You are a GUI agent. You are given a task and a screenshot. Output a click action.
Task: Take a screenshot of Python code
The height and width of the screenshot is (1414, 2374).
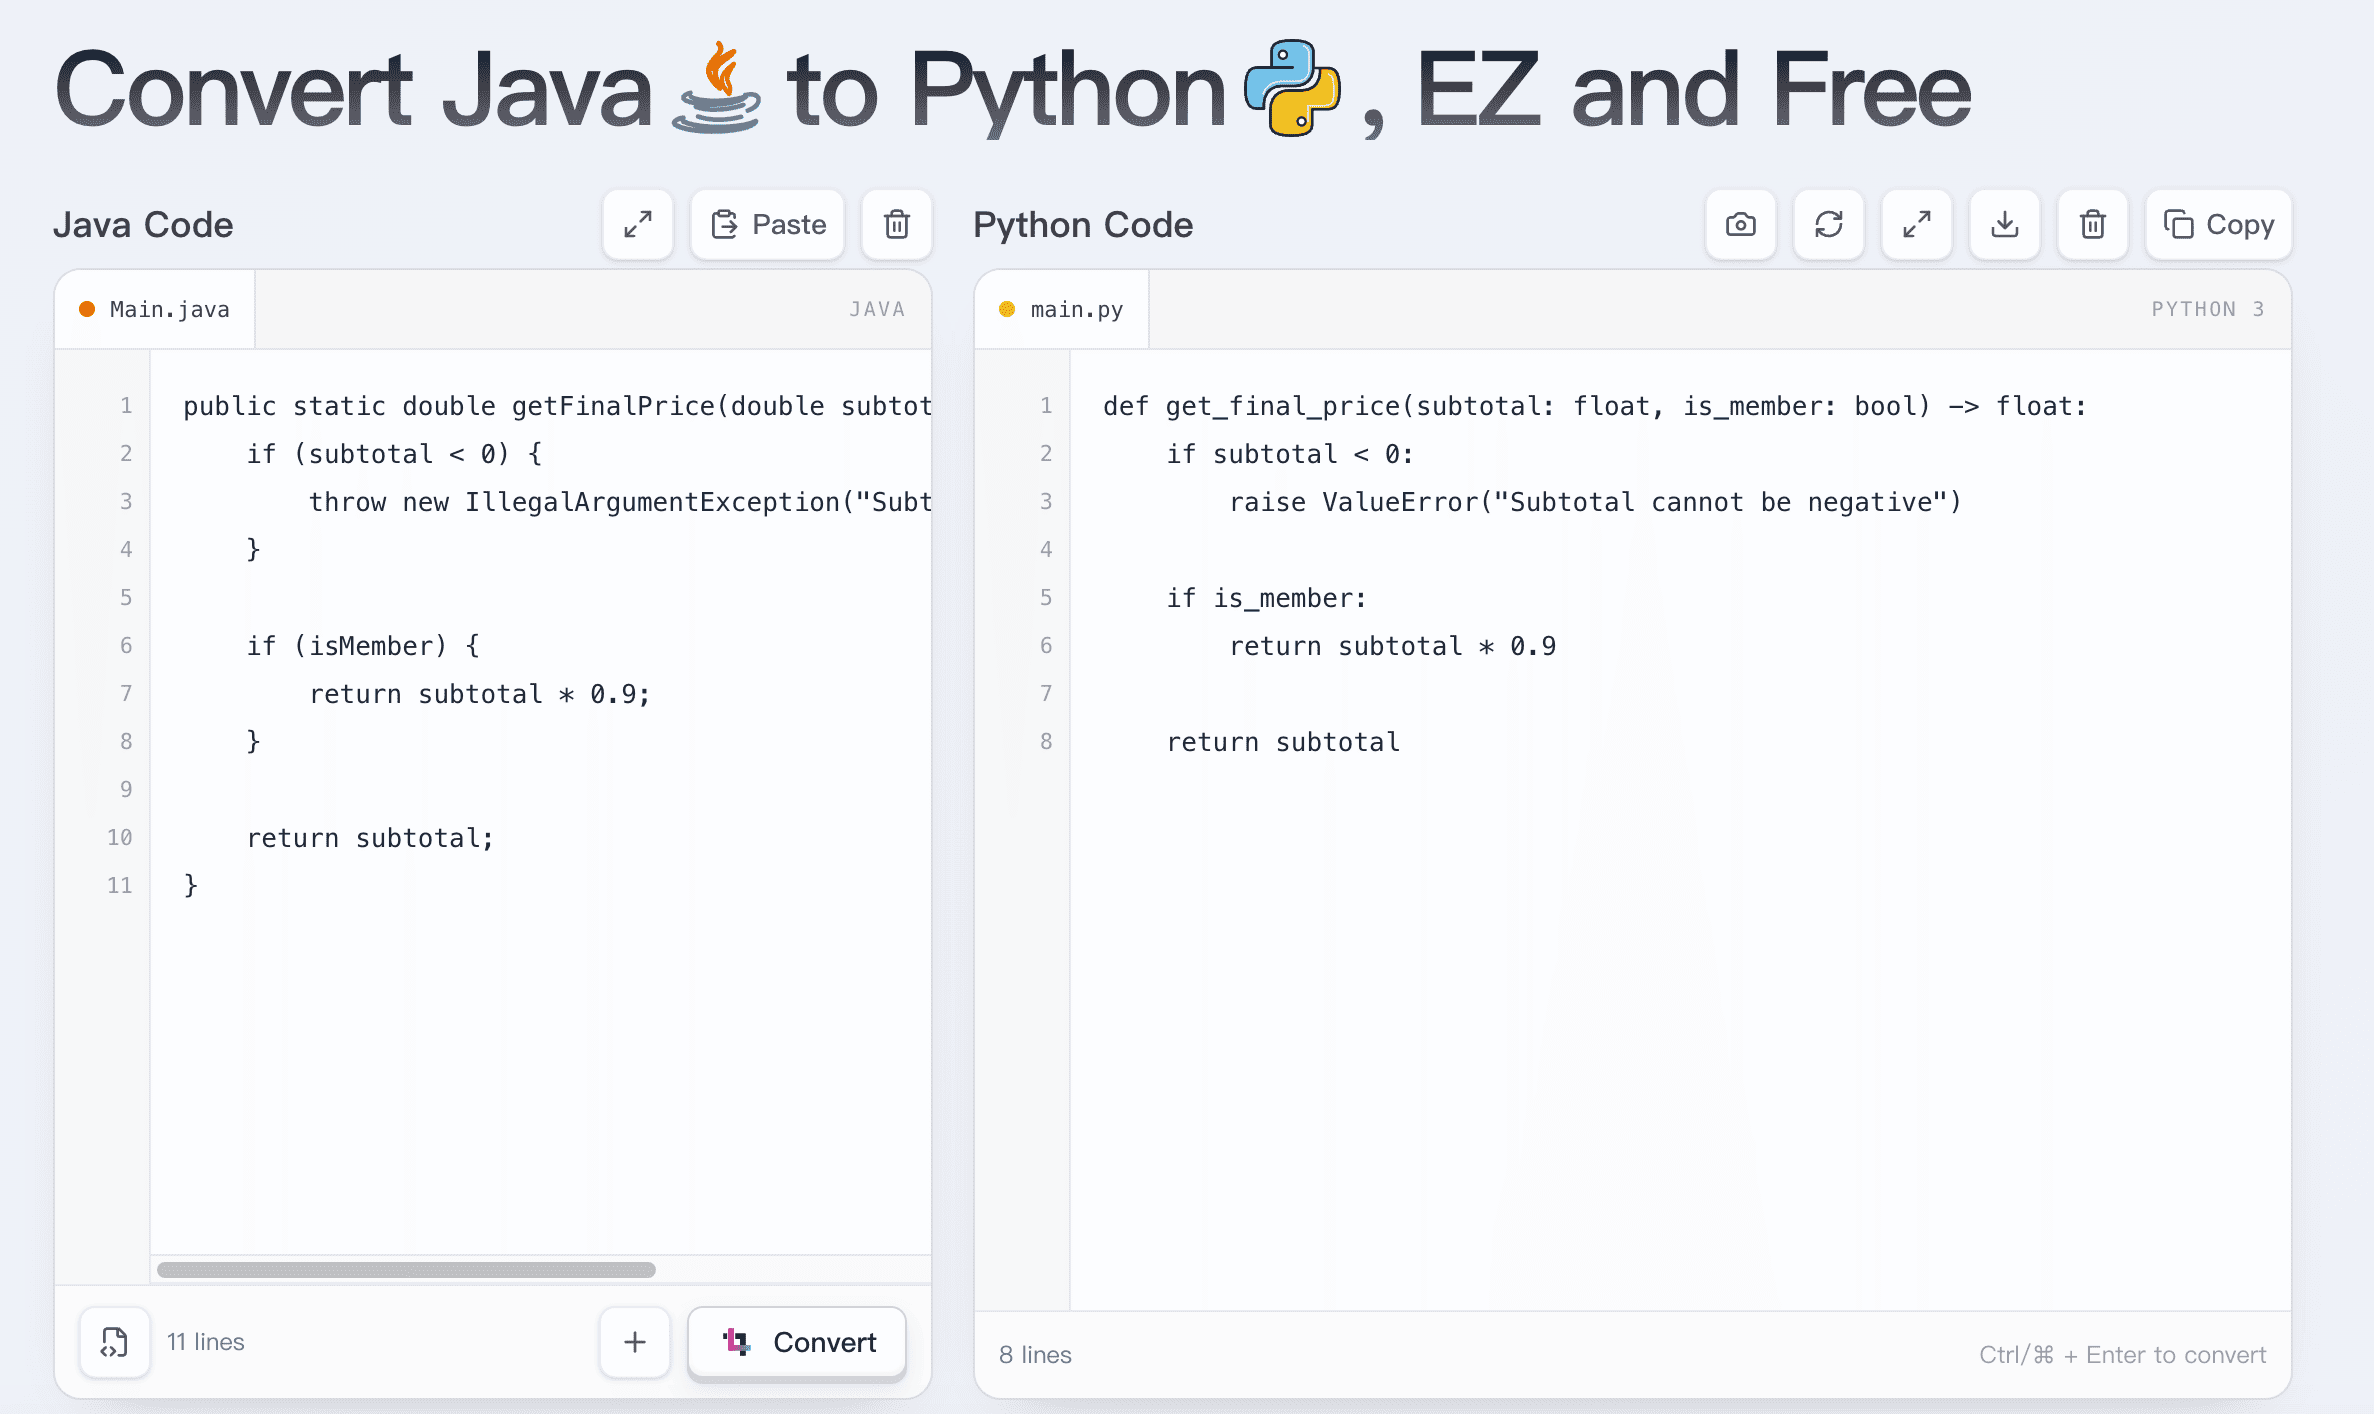[1741, 225]
